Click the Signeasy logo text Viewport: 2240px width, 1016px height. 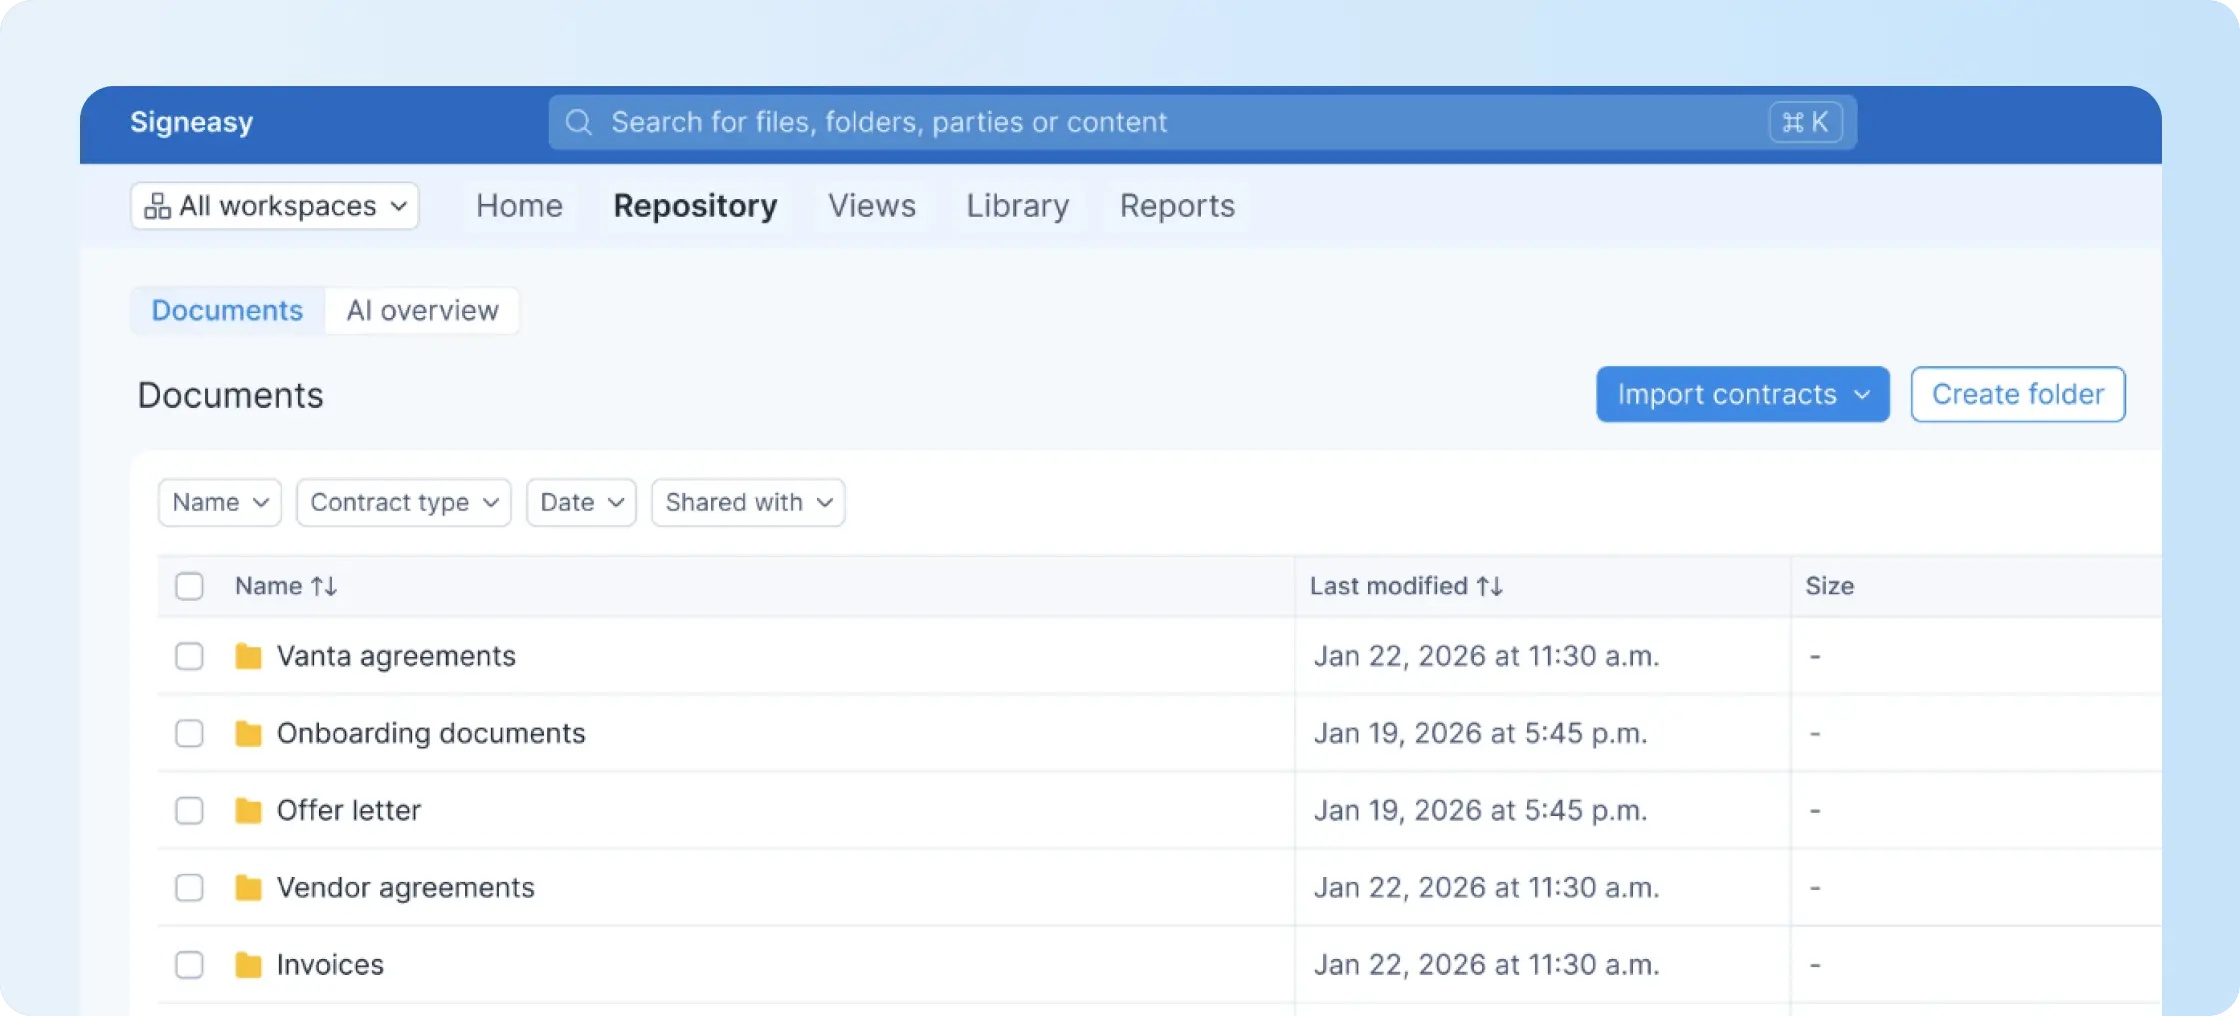pos(192,122)
